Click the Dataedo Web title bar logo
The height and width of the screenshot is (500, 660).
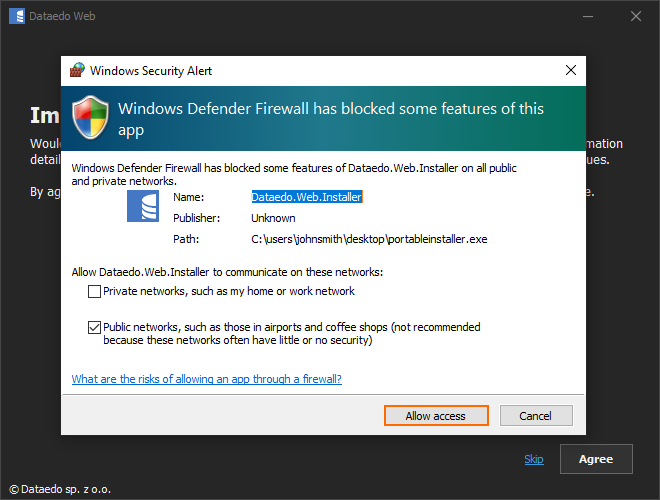pyautogui.click(x=17, y=16)
